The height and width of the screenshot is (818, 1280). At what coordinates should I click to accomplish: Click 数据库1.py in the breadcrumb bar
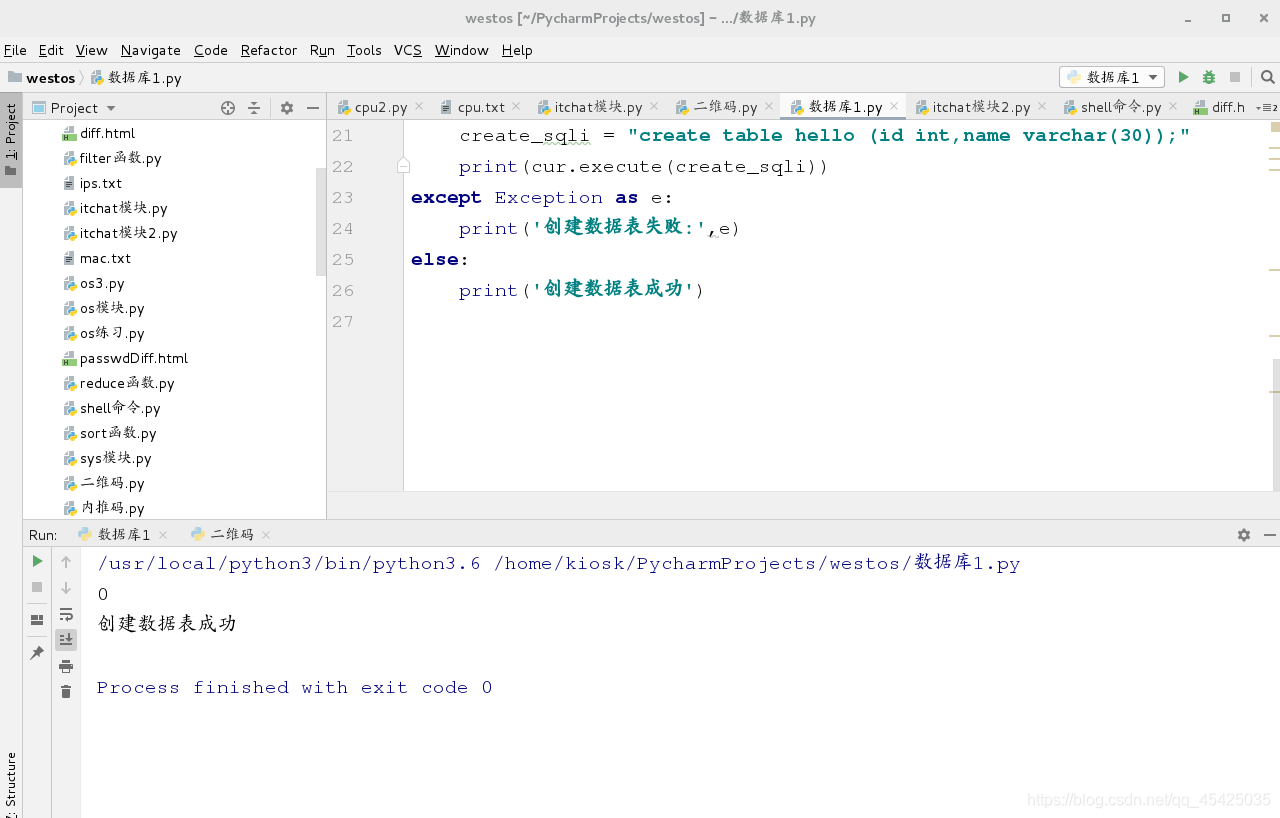144,77
